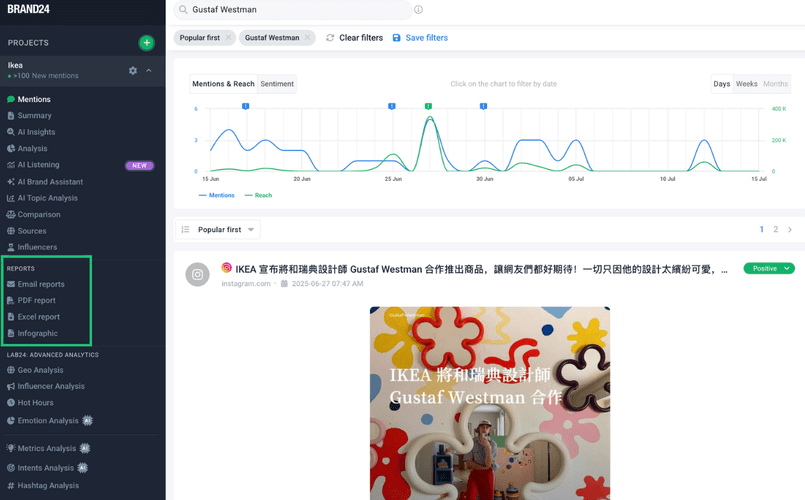
Task: Click the Influencers person icon
Action: [11, 247]
